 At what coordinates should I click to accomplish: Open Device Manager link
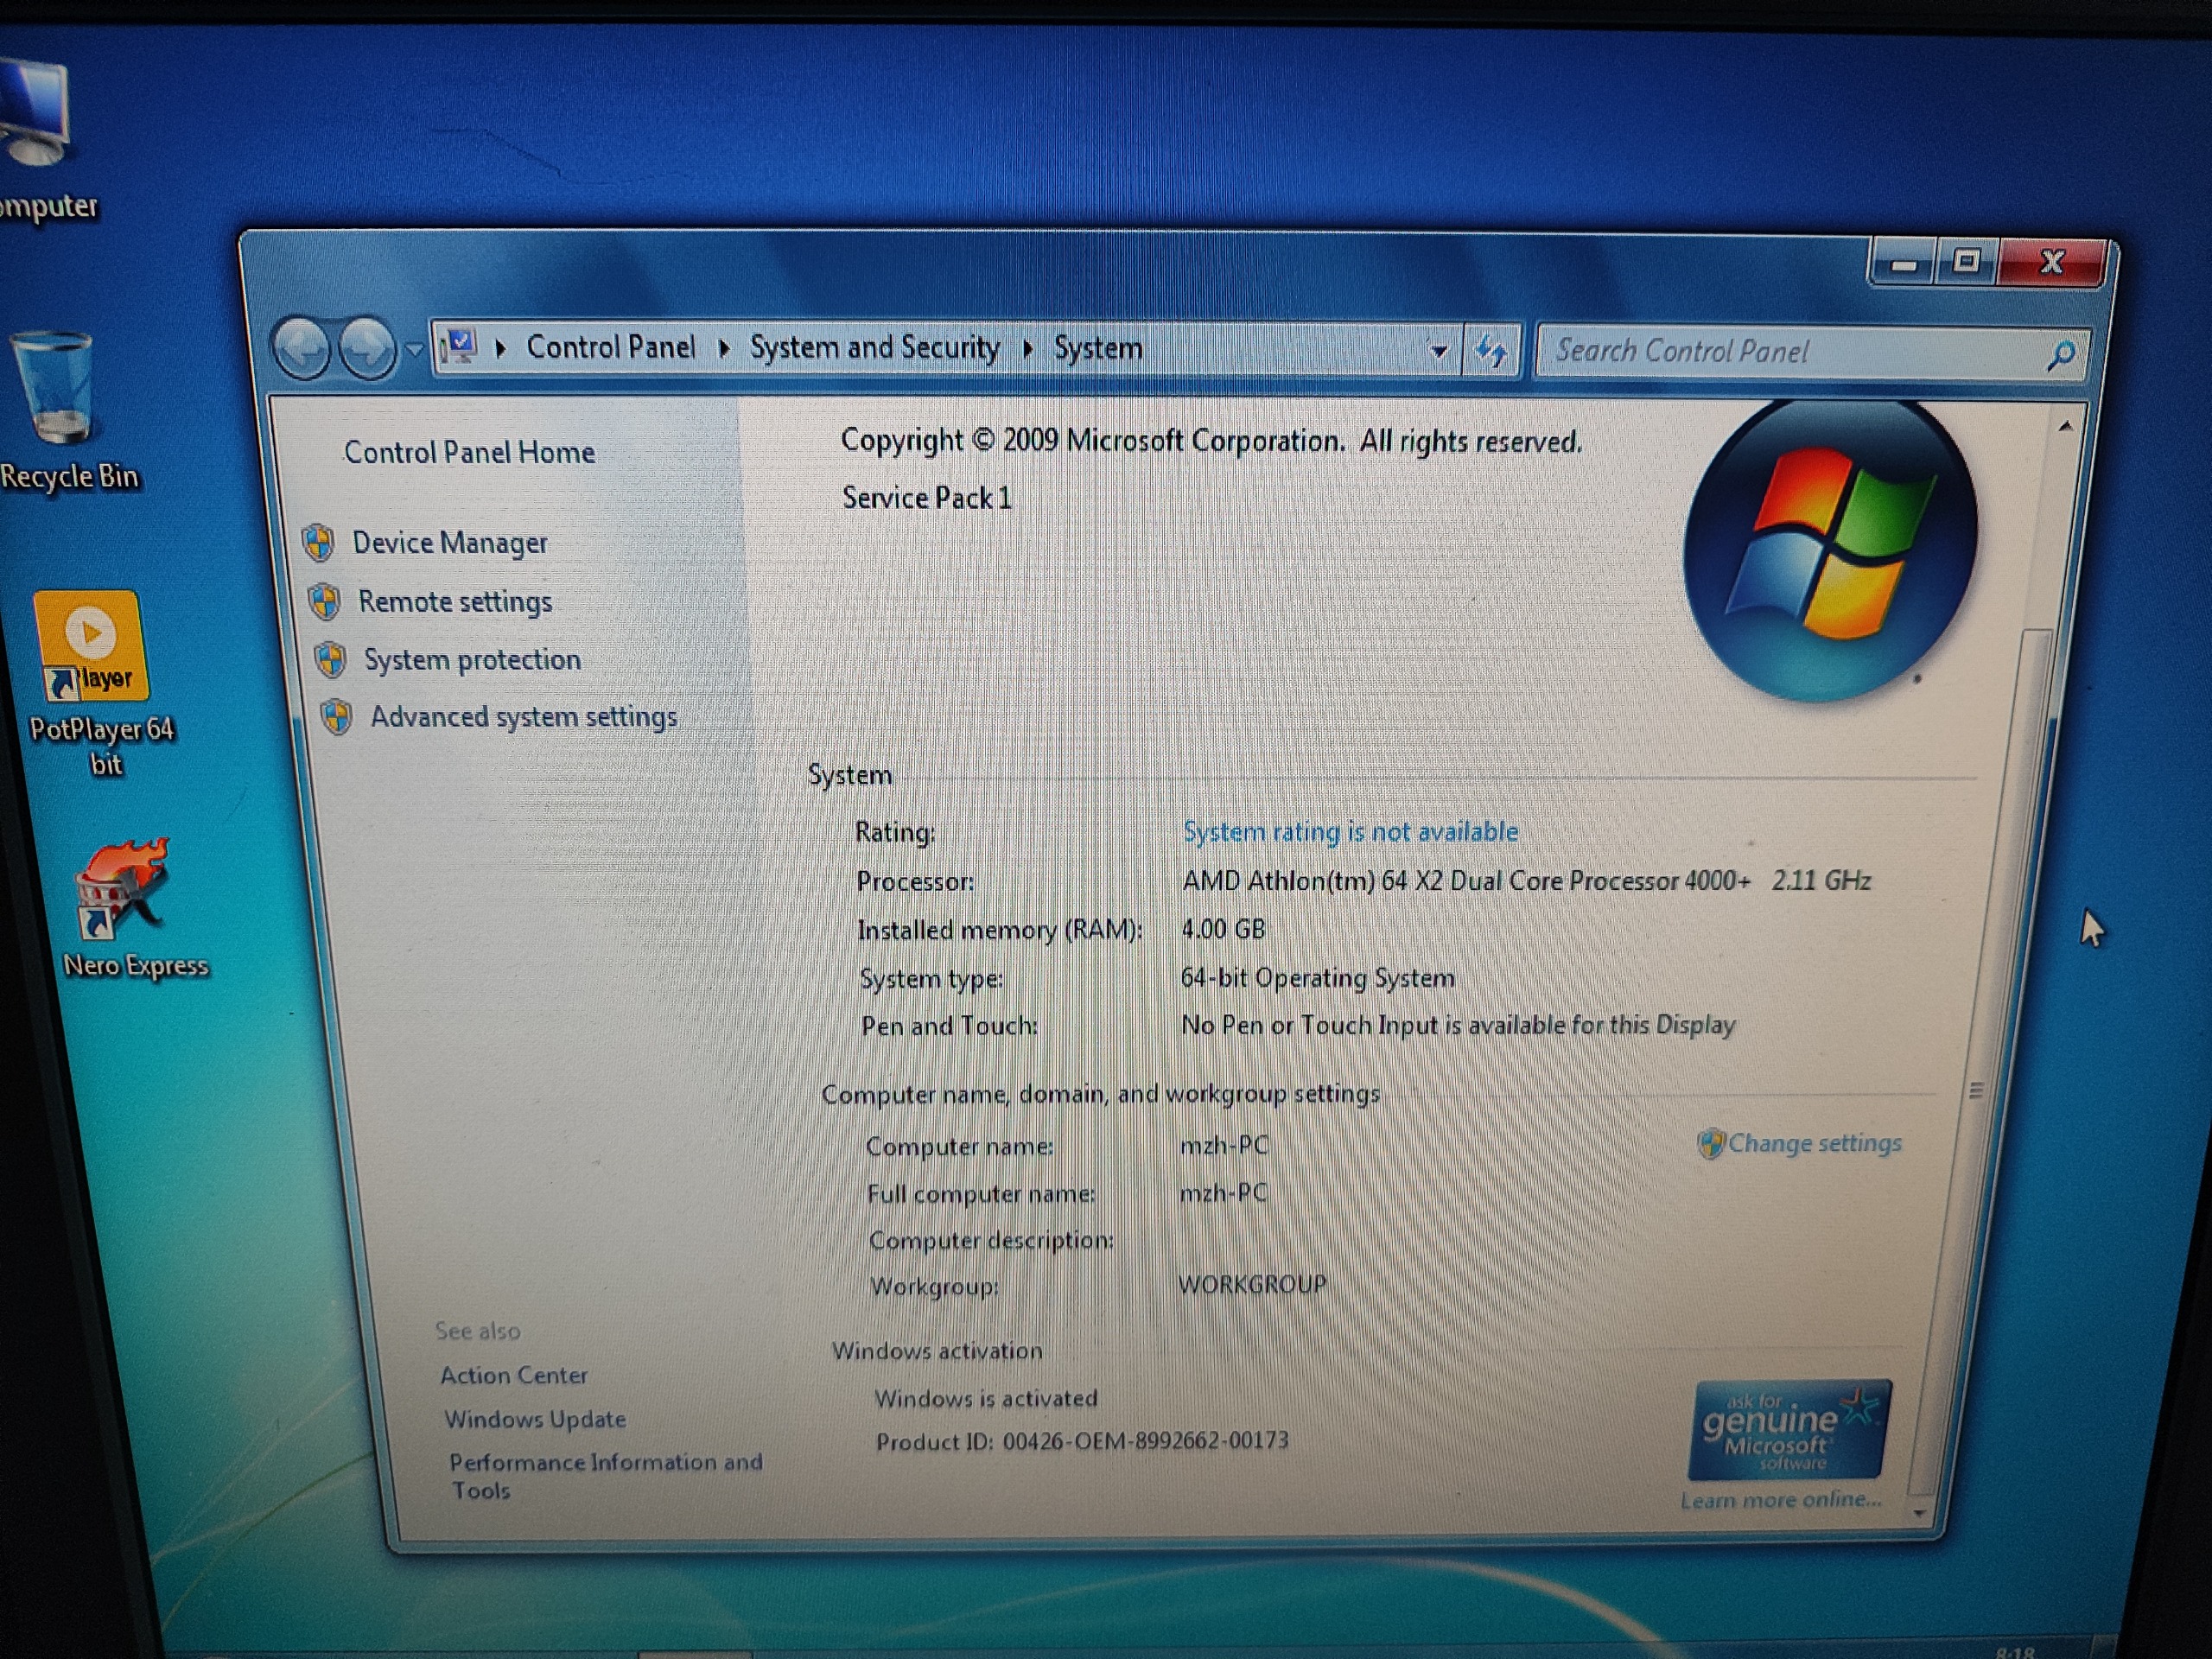click(x=450, y=543)
